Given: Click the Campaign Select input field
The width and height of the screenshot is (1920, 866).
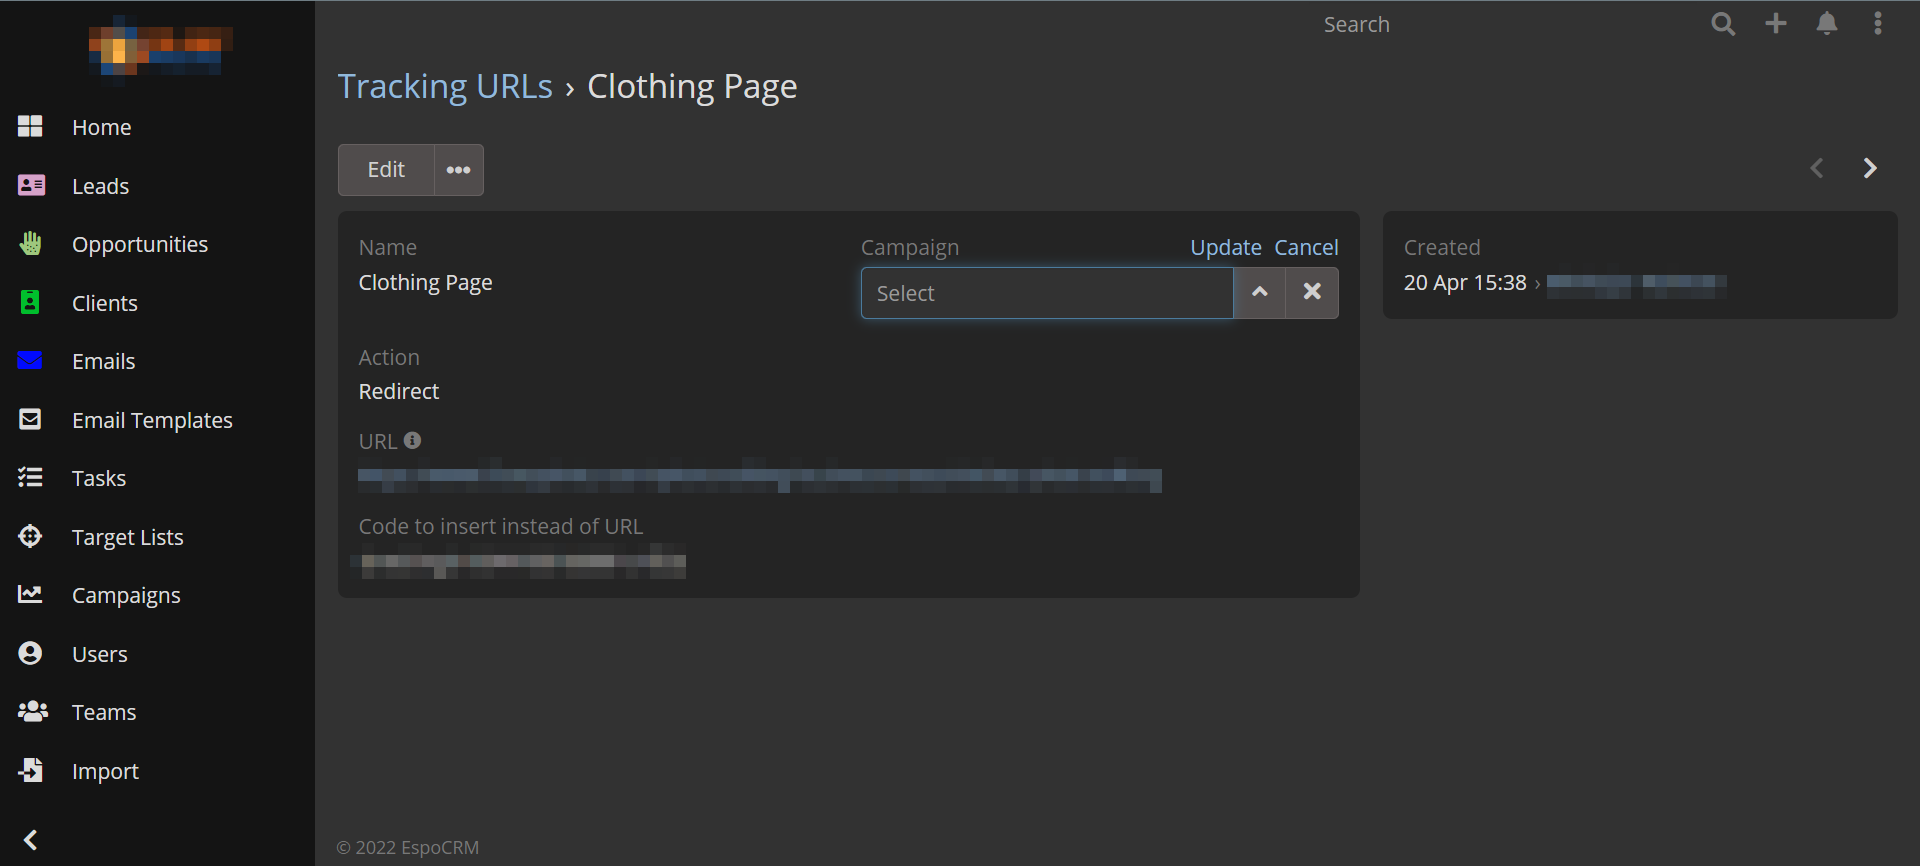Looking at the screenshot, I should tap(1046, 293).
